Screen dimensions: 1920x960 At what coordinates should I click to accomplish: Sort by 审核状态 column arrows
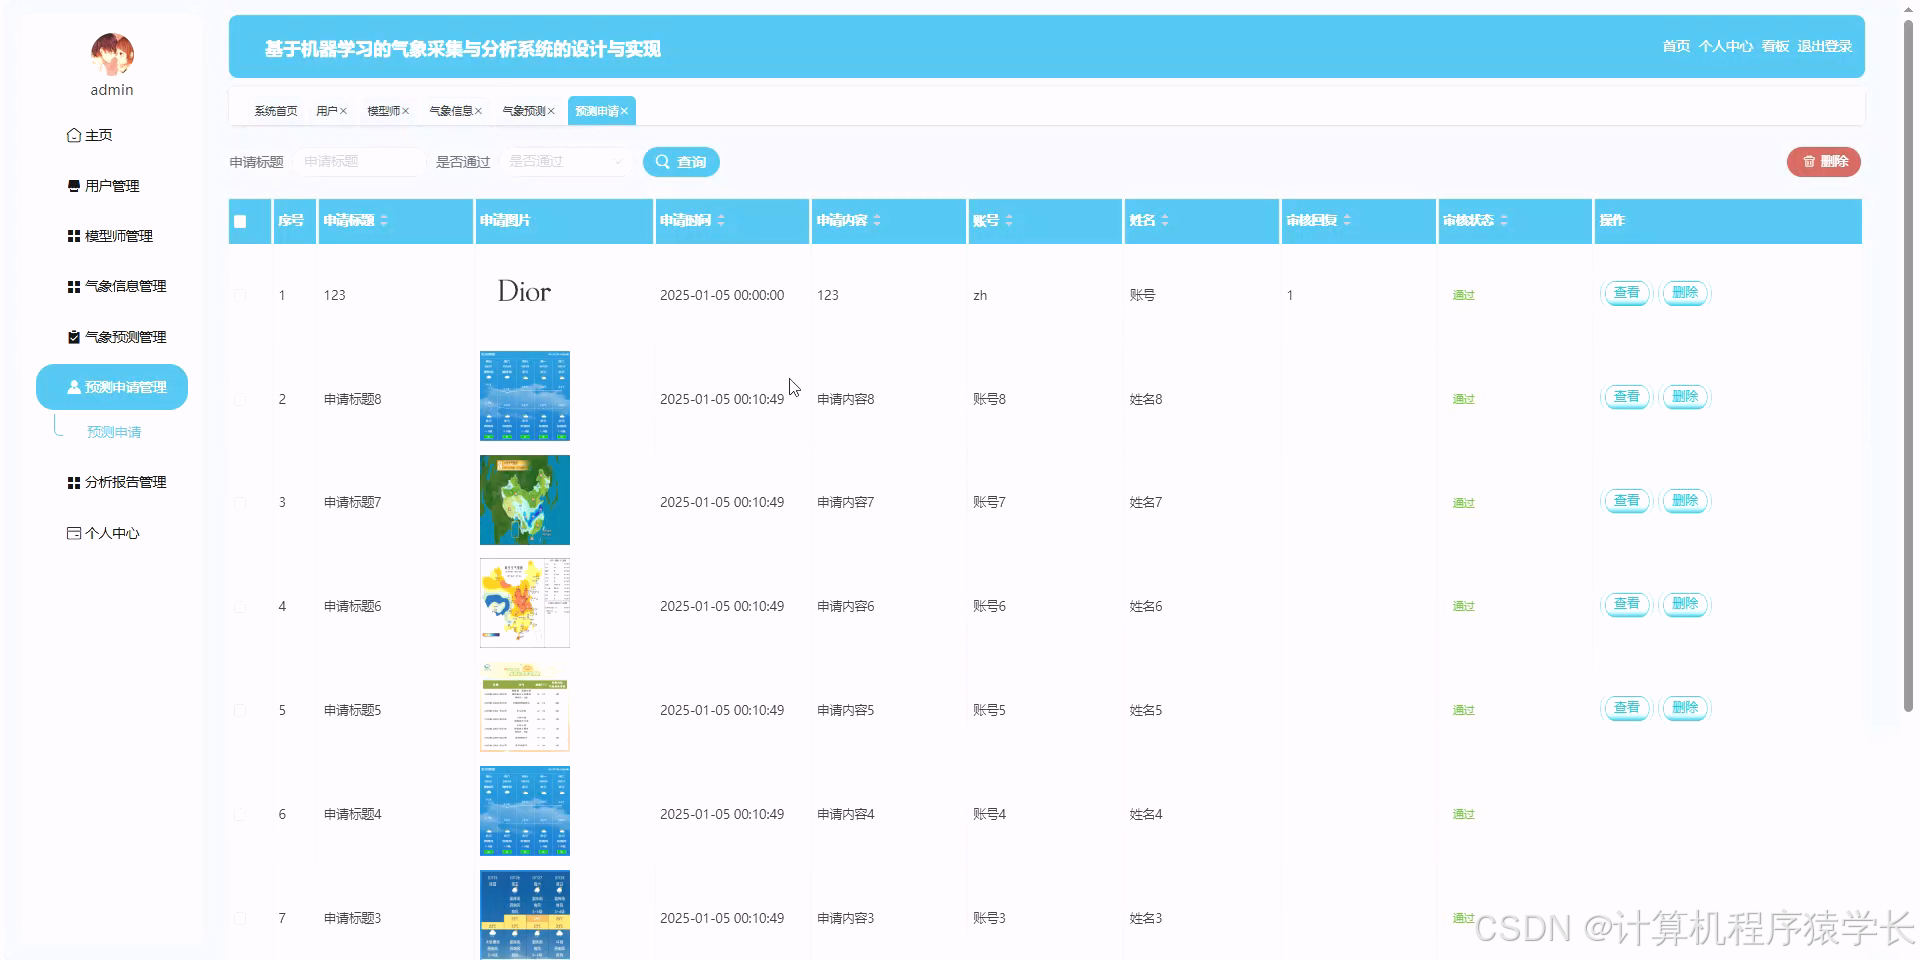1504,220
